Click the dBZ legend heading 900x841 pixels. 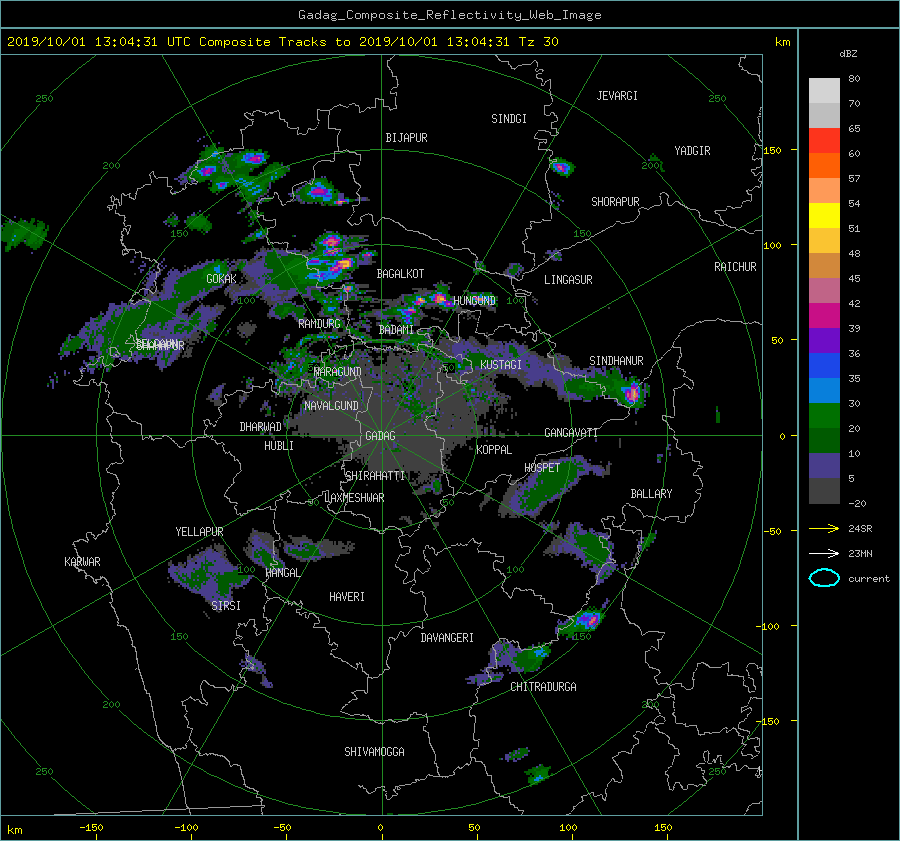(x=848, y=54)
